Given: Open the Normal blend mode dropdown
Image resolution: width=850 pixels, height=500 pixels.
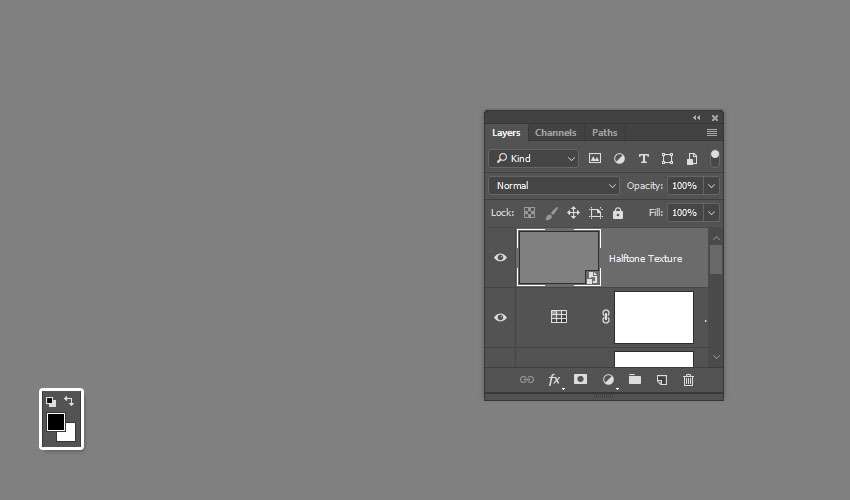Looking at the screenshot, I should point(555,186).
